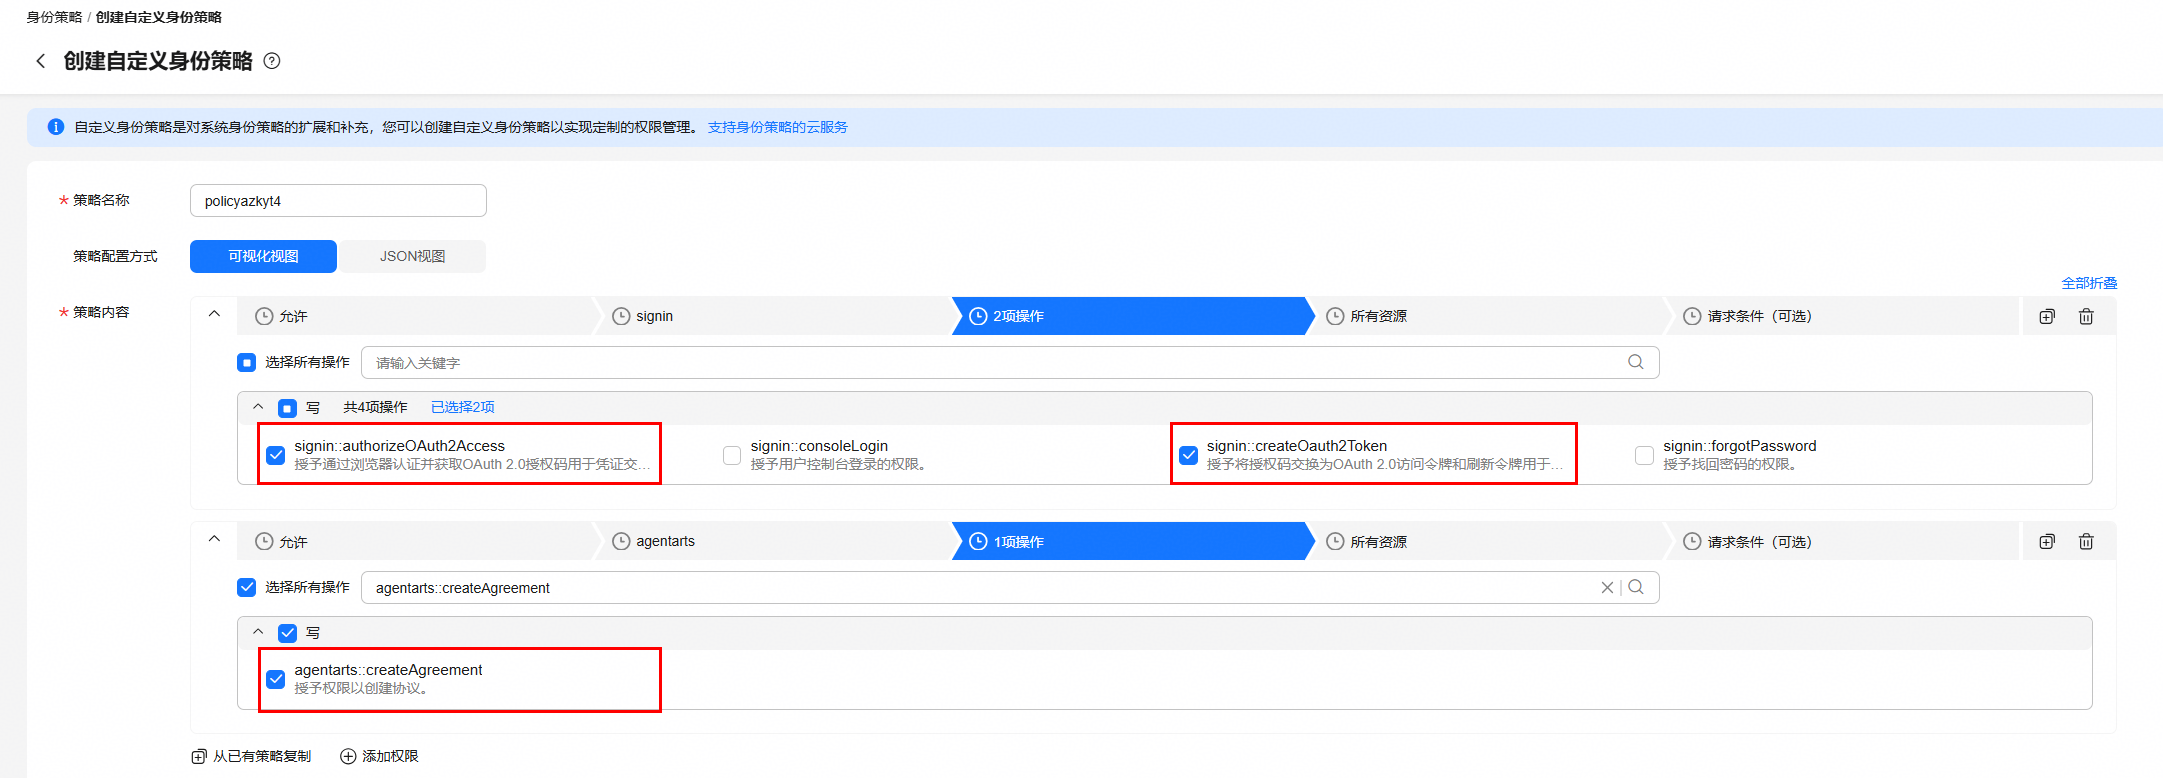2163x778 pixels.
Task: Collapse the signin permission block chevron
Action: coord(214,314)
